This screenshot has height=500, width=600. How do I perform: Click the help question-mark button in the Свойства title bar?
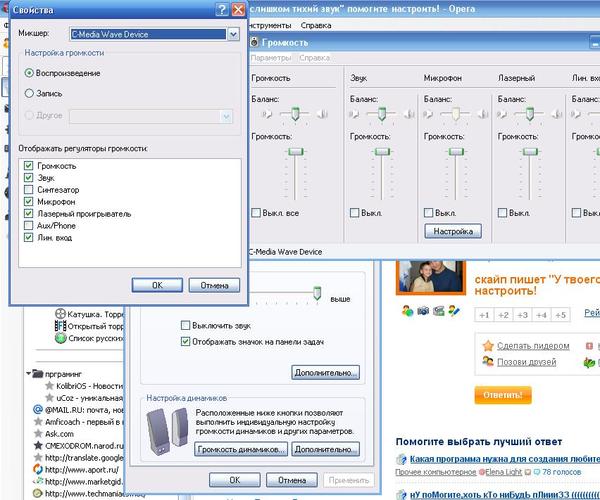[222, 10]
